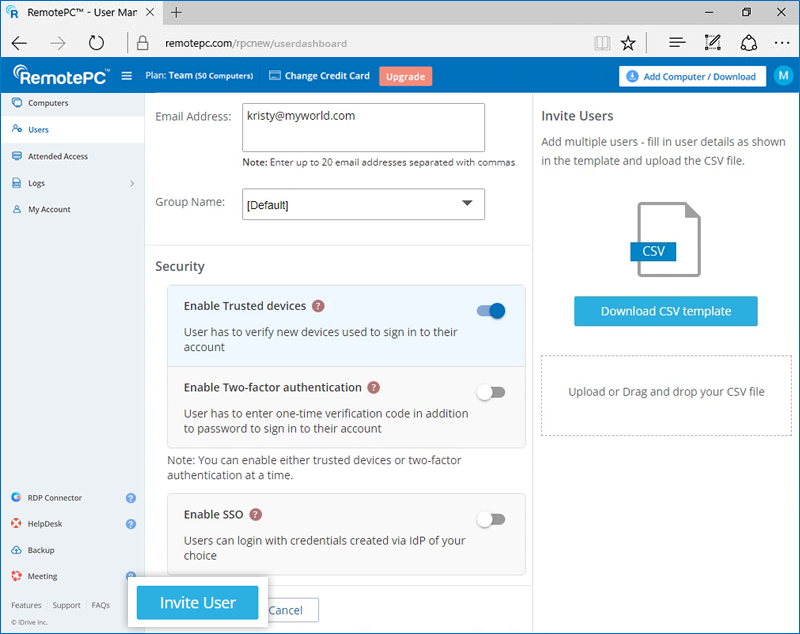
Task: Click the browser forward arrow
Action: pyautogui.click(x=58, y=43)
